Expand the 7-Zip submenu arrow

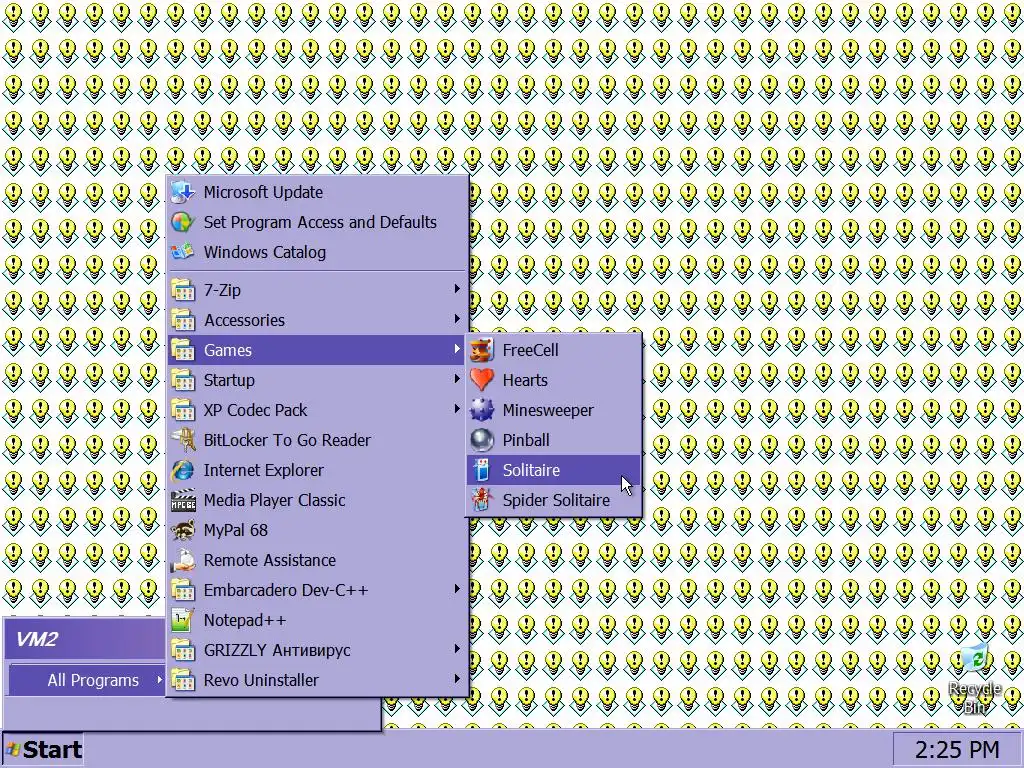click(x=457, y=289)
